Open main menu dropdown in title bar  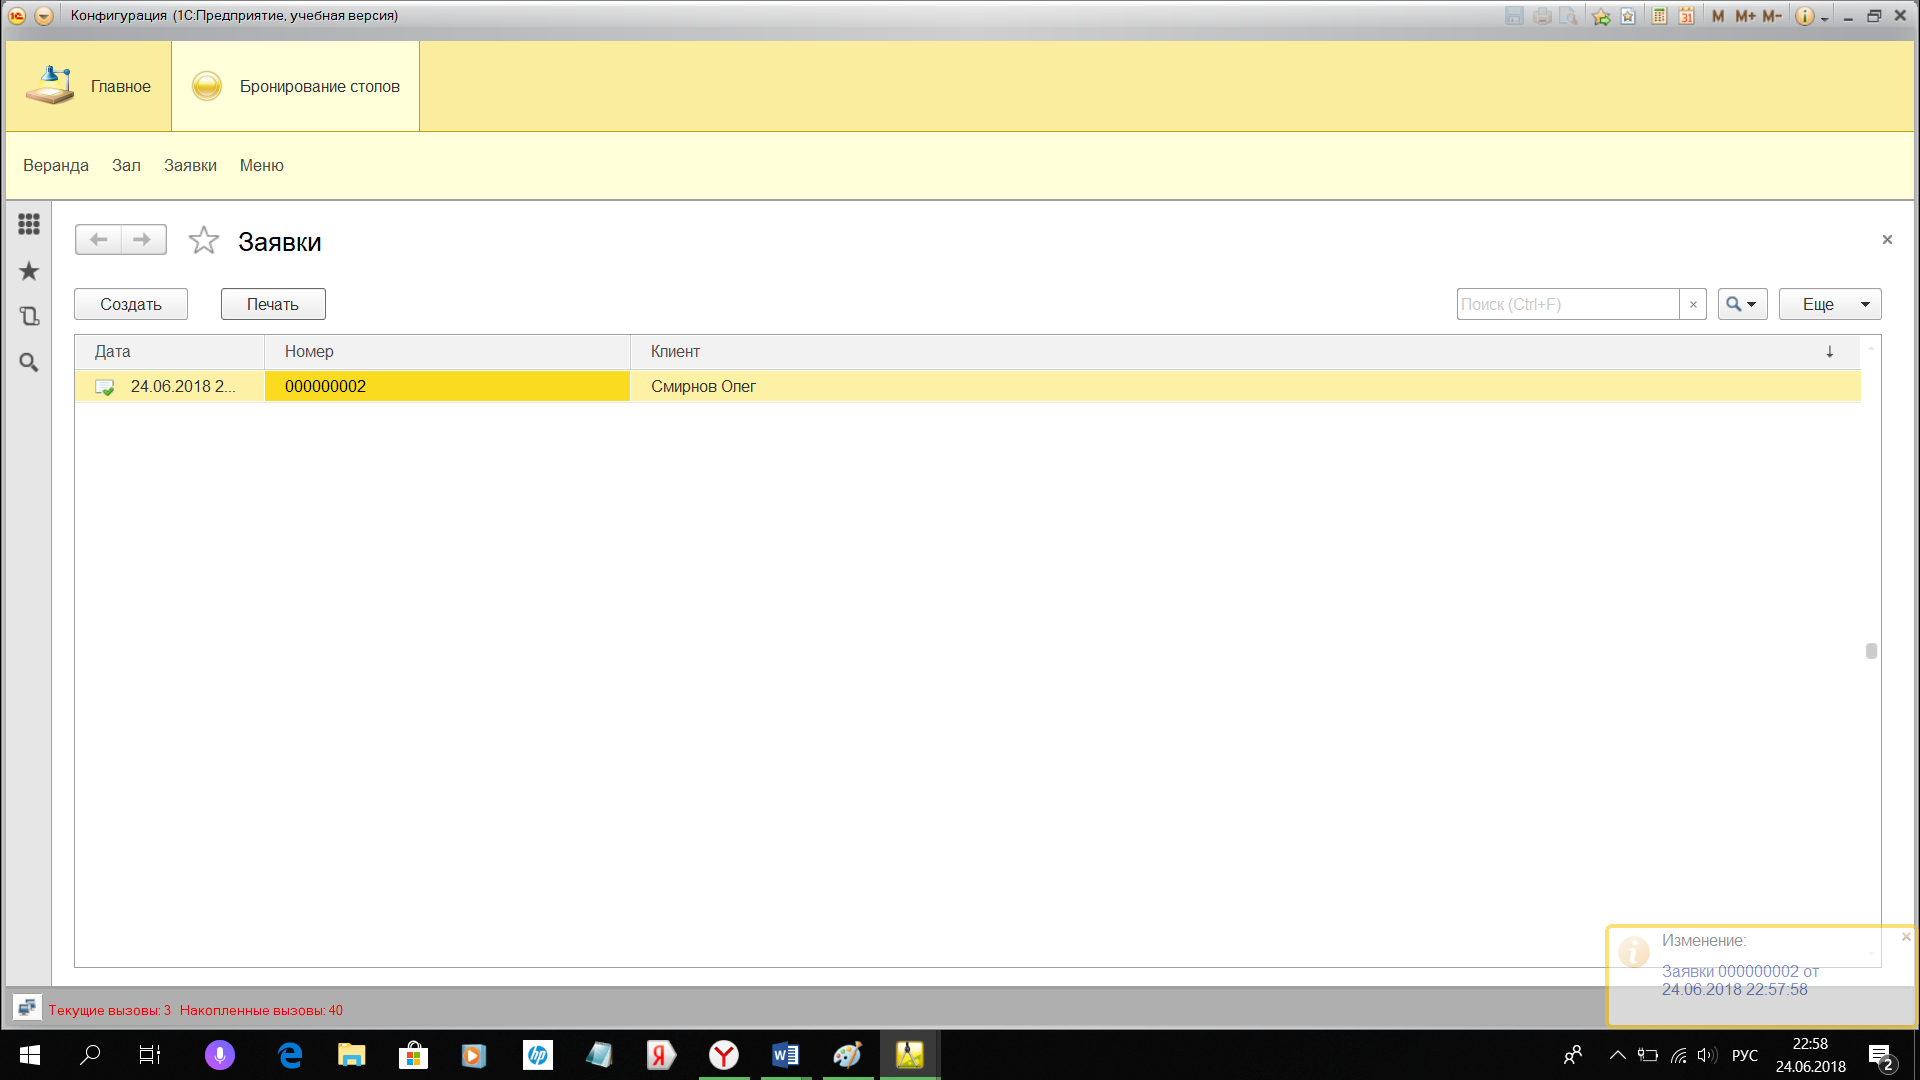tap(44, 16)
